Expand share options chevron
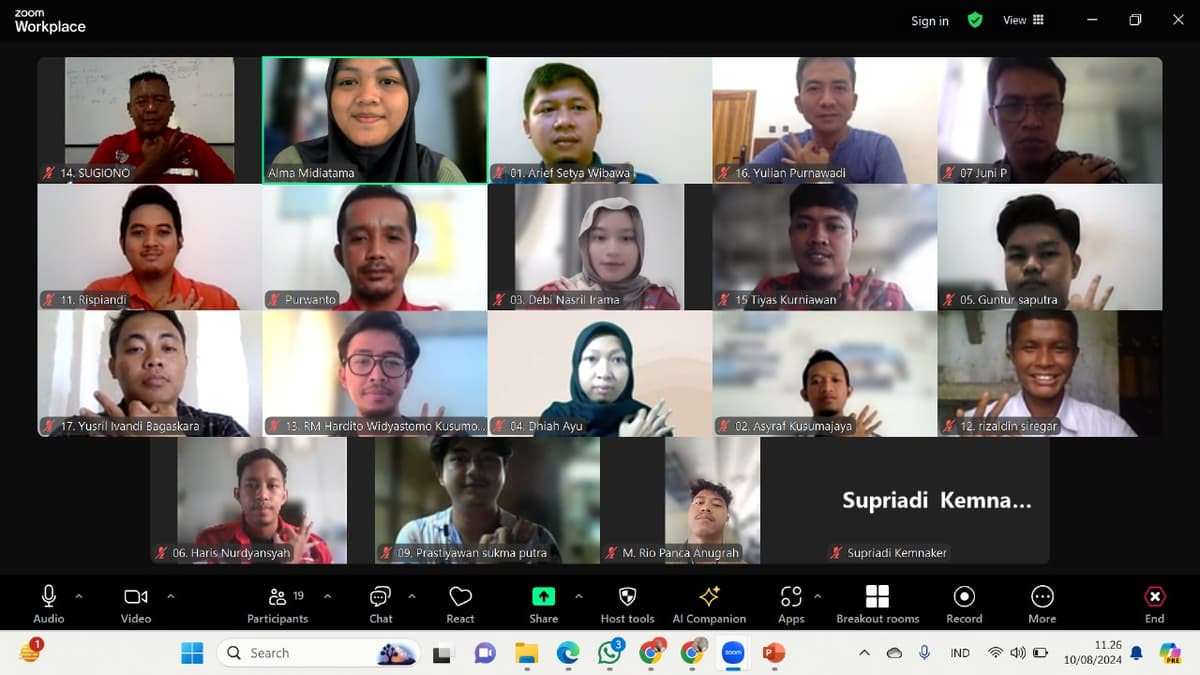 [x=578, y=596]
